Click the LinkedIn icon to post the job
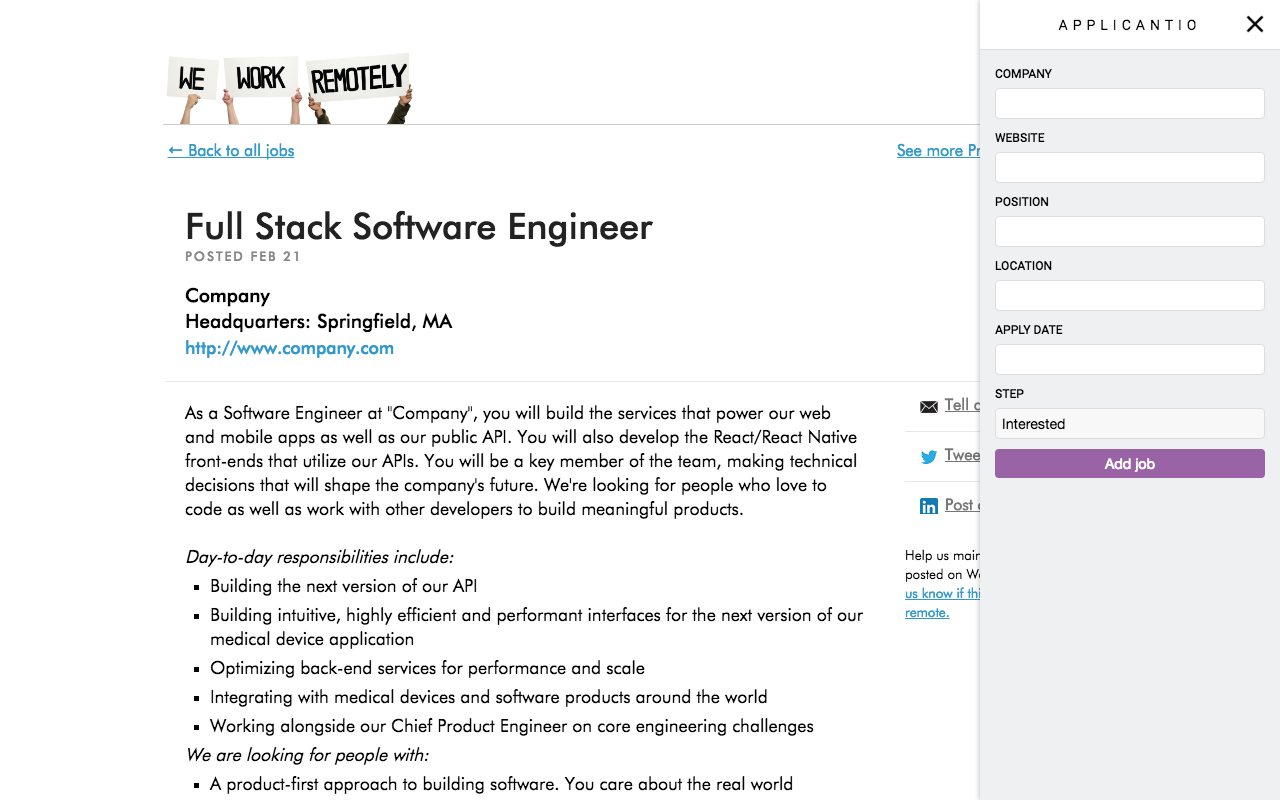This screenshot has height=800, width=1280. tap(929, 506)
